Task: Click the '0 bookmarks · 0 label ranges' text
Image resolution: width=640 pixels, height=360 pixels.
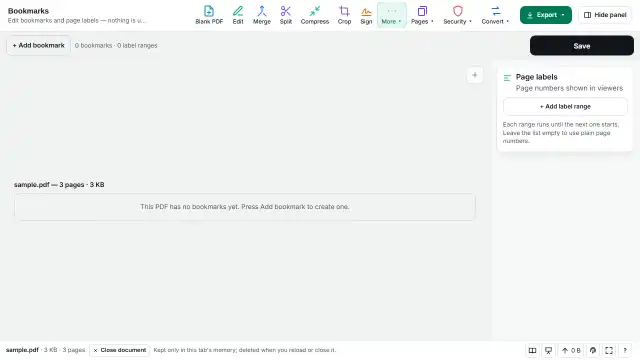Action: (116, 45)
